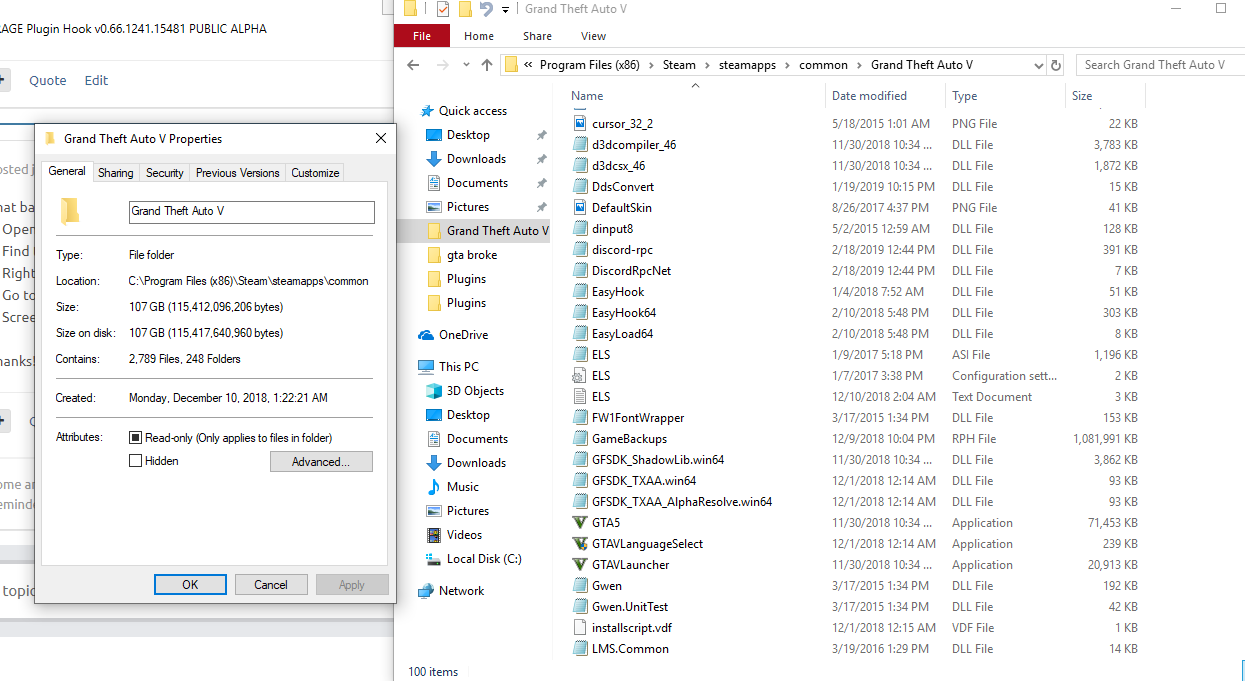Open the recent locations dropdown arrow
This screenshot has height=681, width=1245.
(465, 65)
